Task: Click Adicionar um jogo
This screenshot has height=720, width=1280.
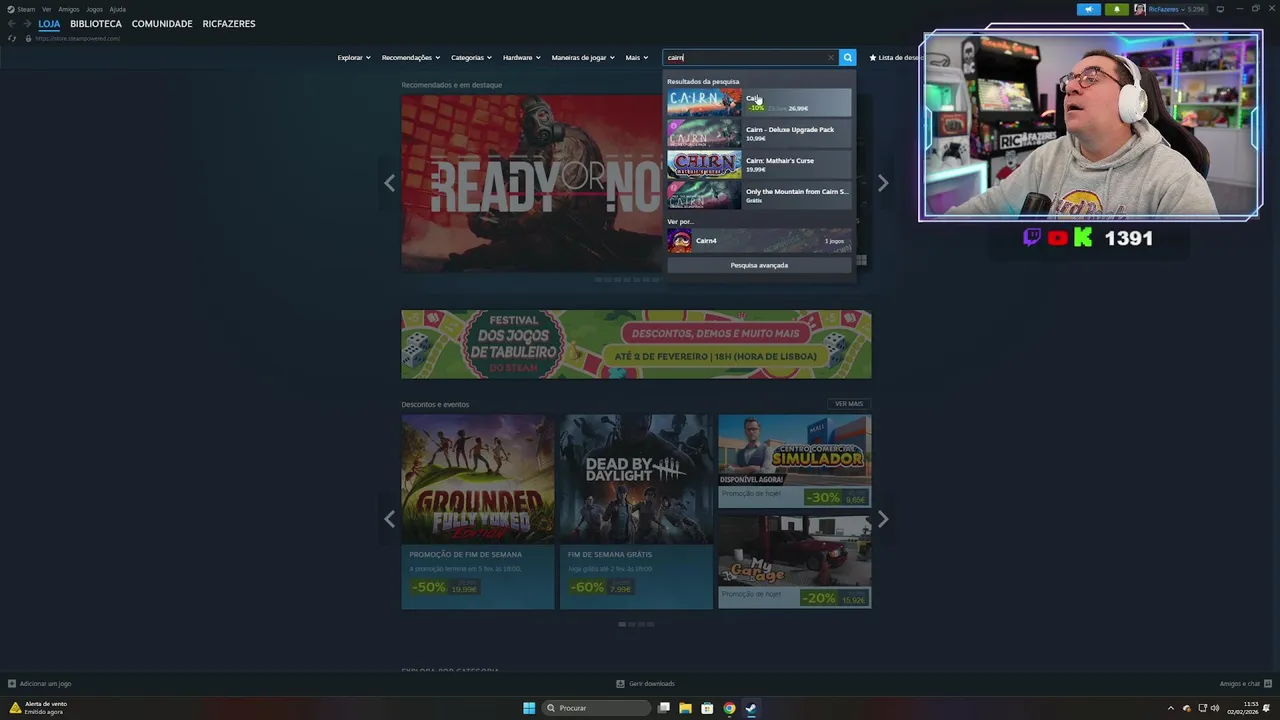Action: [x=39, y=684]
